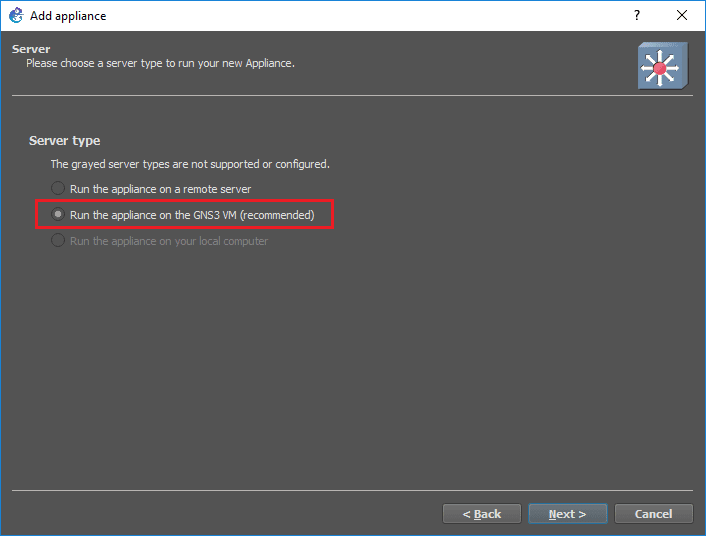Click 'Please choose a server type' text
This screenshot has width=706, height=536.
[x=160, y=63]
